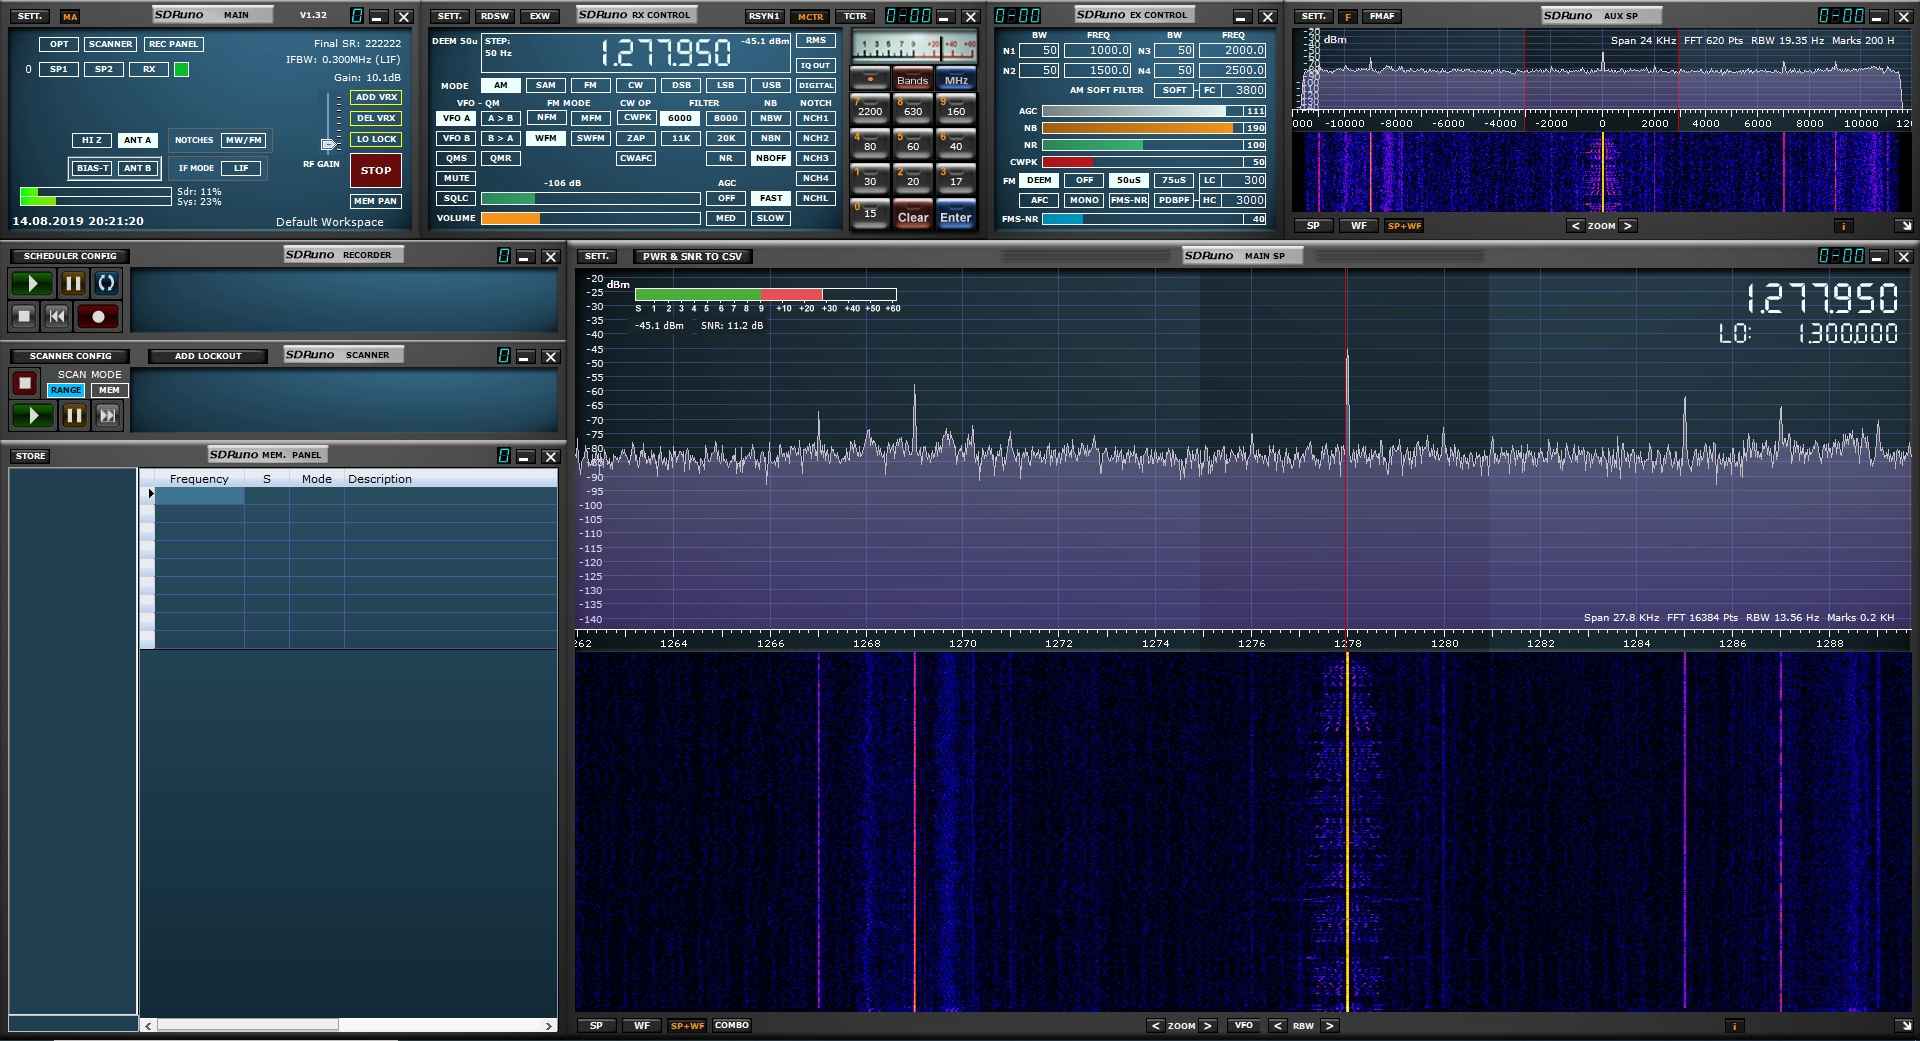Toggle squelch SQLC button
The width and height of the screenshot is (1920, 1041).
pos(456,198)
